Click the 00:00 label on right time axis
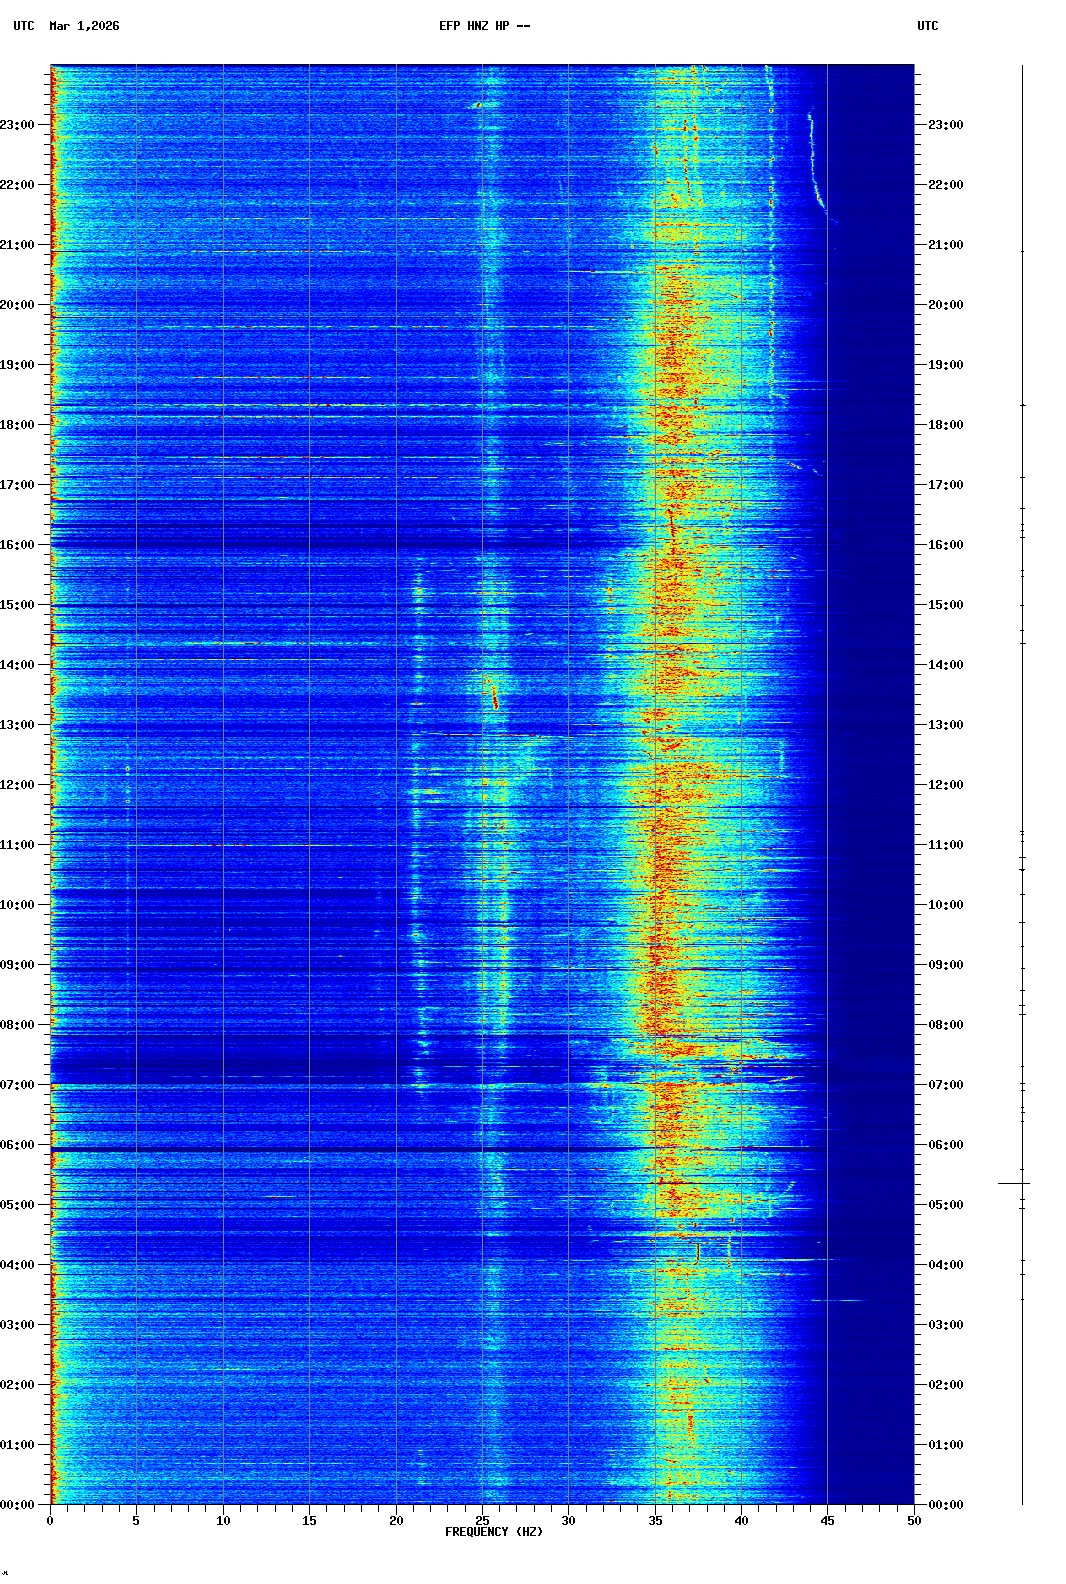The height and width of the screenshot is (1584, 1066). pos(945,1505)
